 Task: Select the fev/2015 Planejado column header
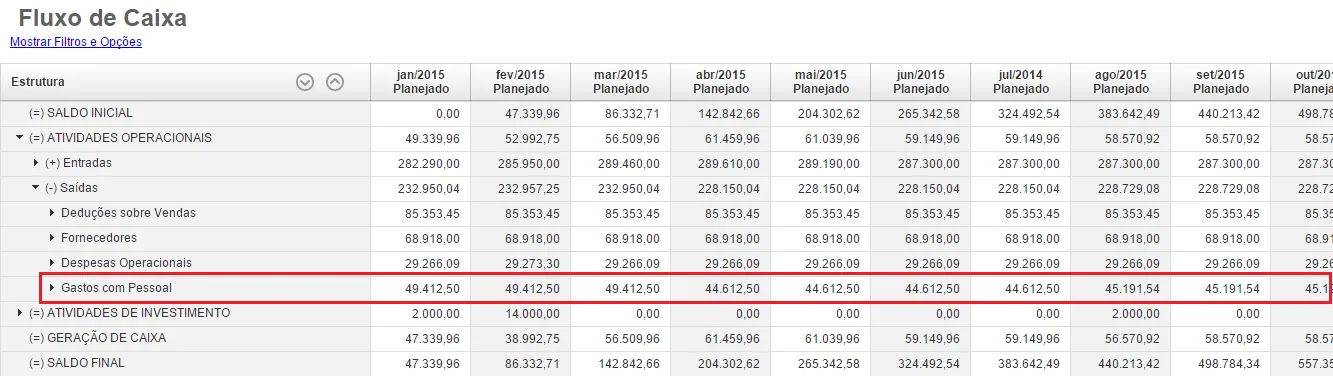520,82
